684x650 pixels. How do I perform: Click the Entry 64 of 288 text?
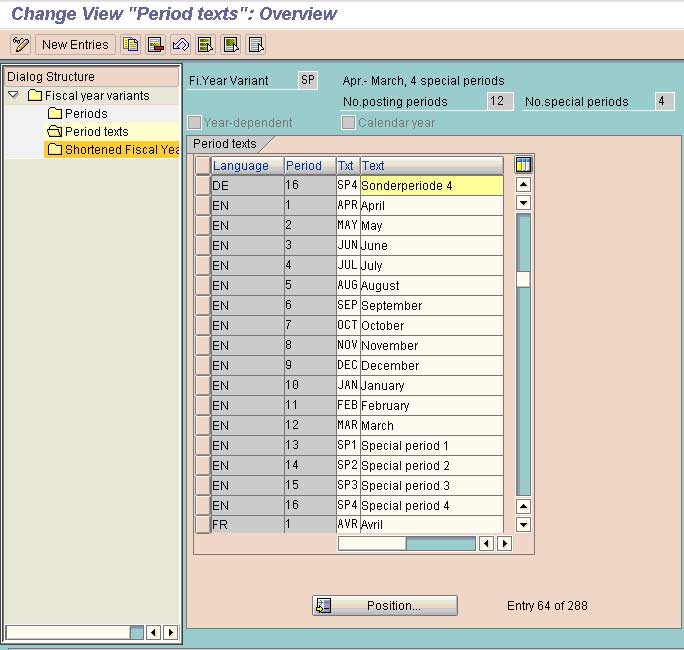(x=547, y=606)
